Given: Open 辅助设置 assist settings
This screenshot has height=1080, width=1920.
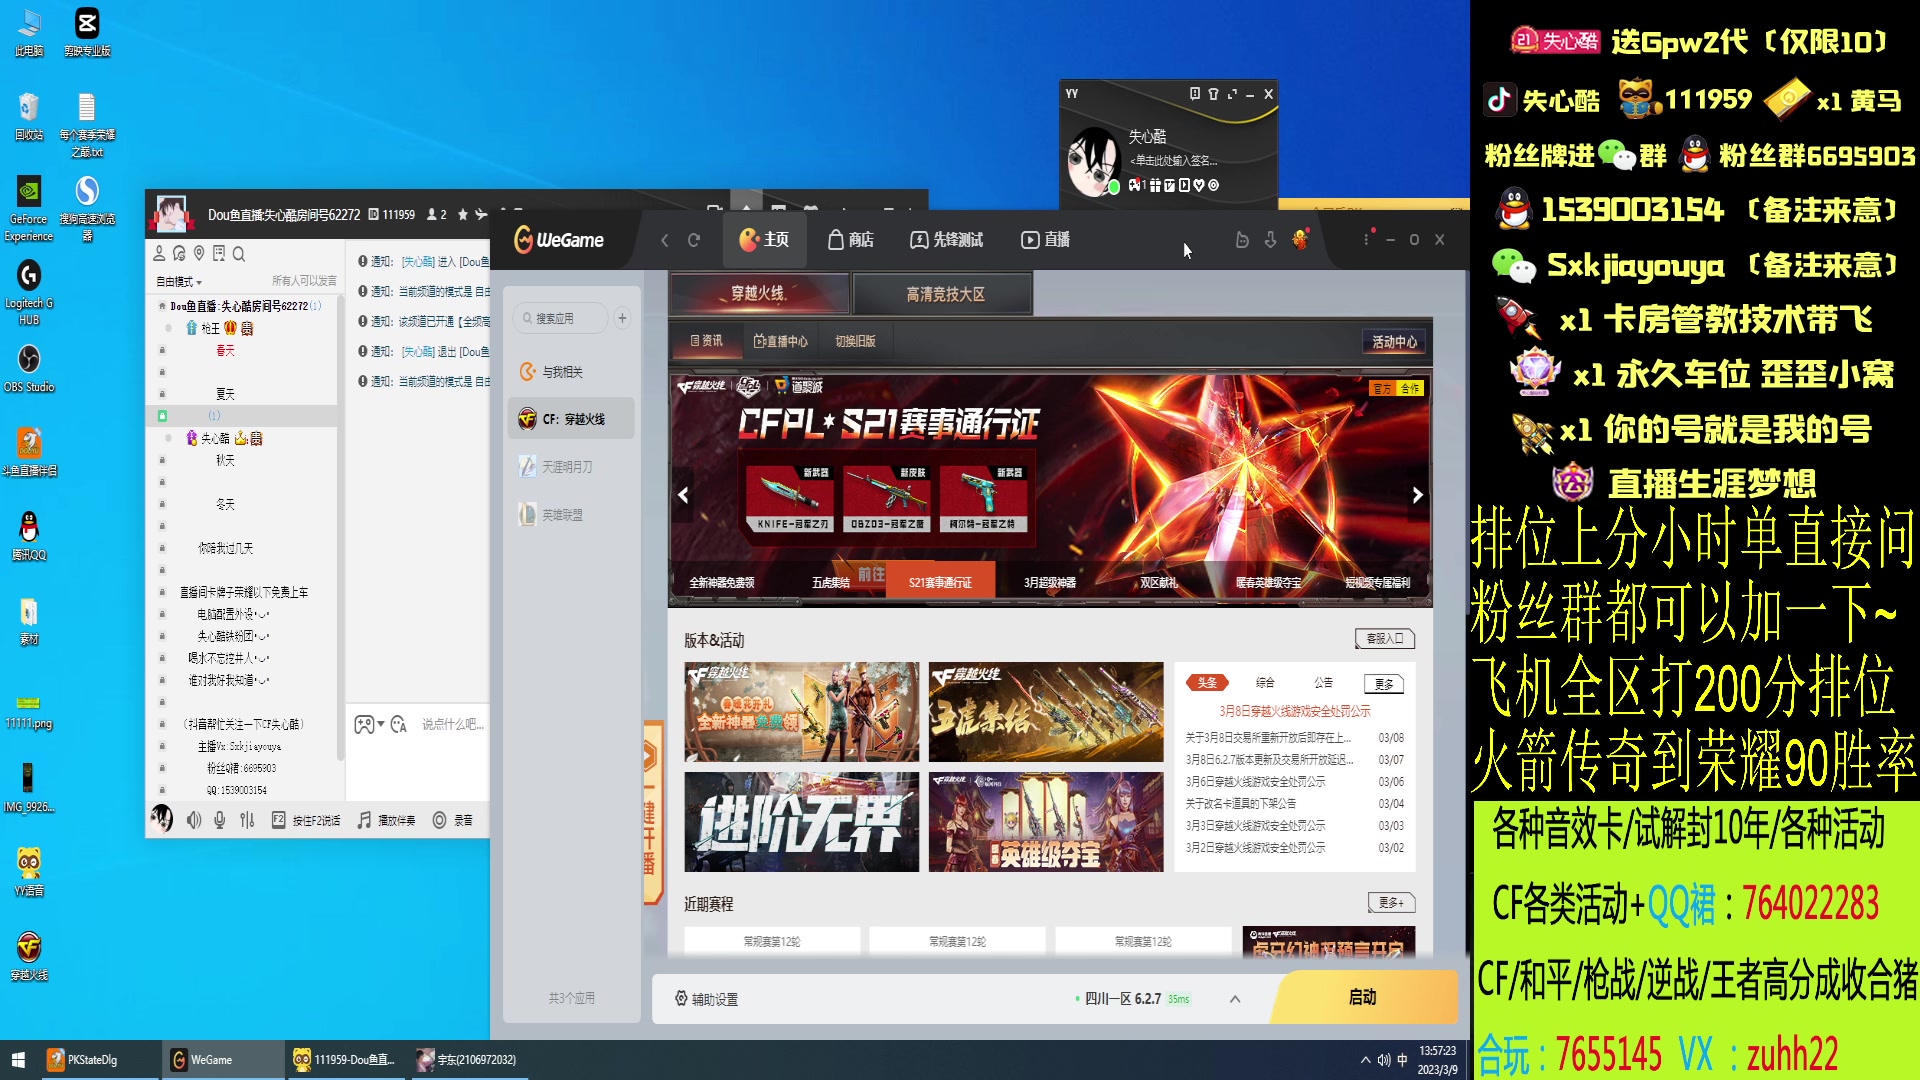Looking at the screenshot, I should click(x=706, y=999).
